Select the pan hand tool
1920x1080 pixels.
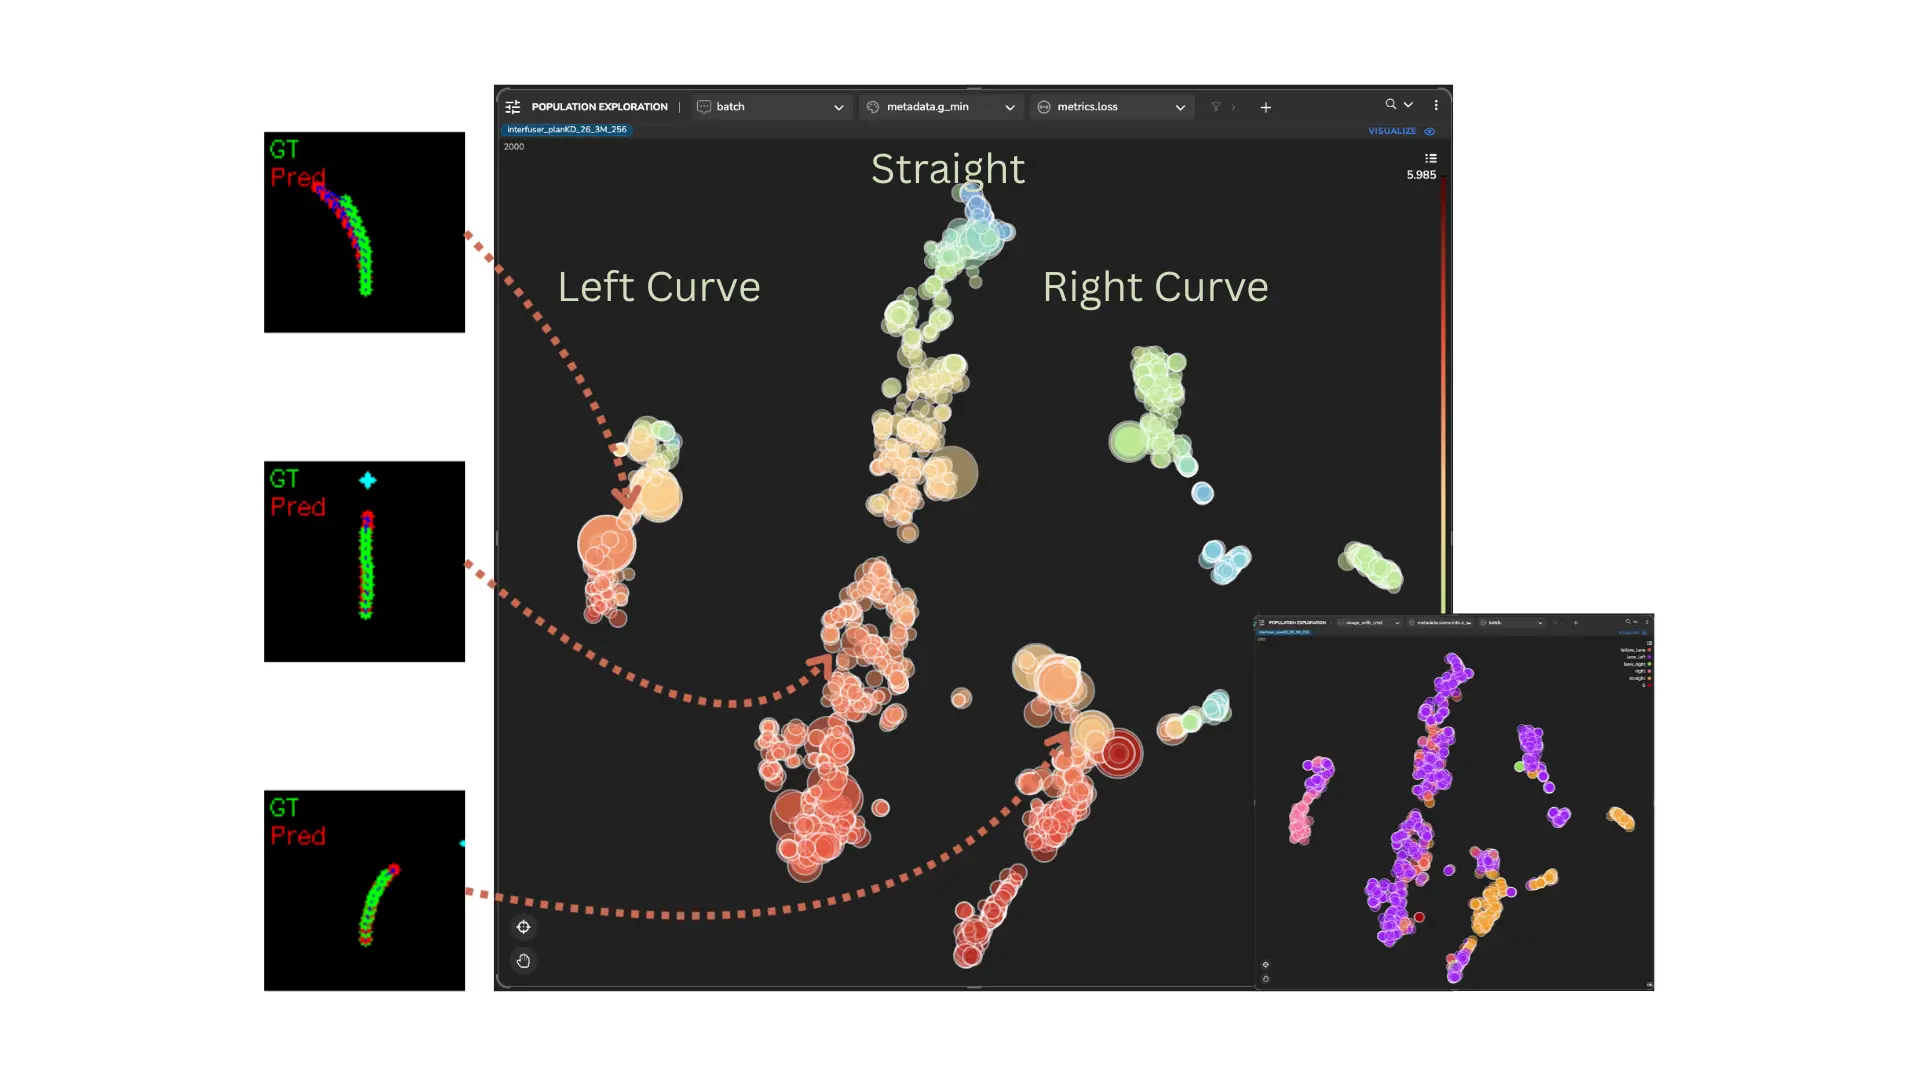pos(523,961)
